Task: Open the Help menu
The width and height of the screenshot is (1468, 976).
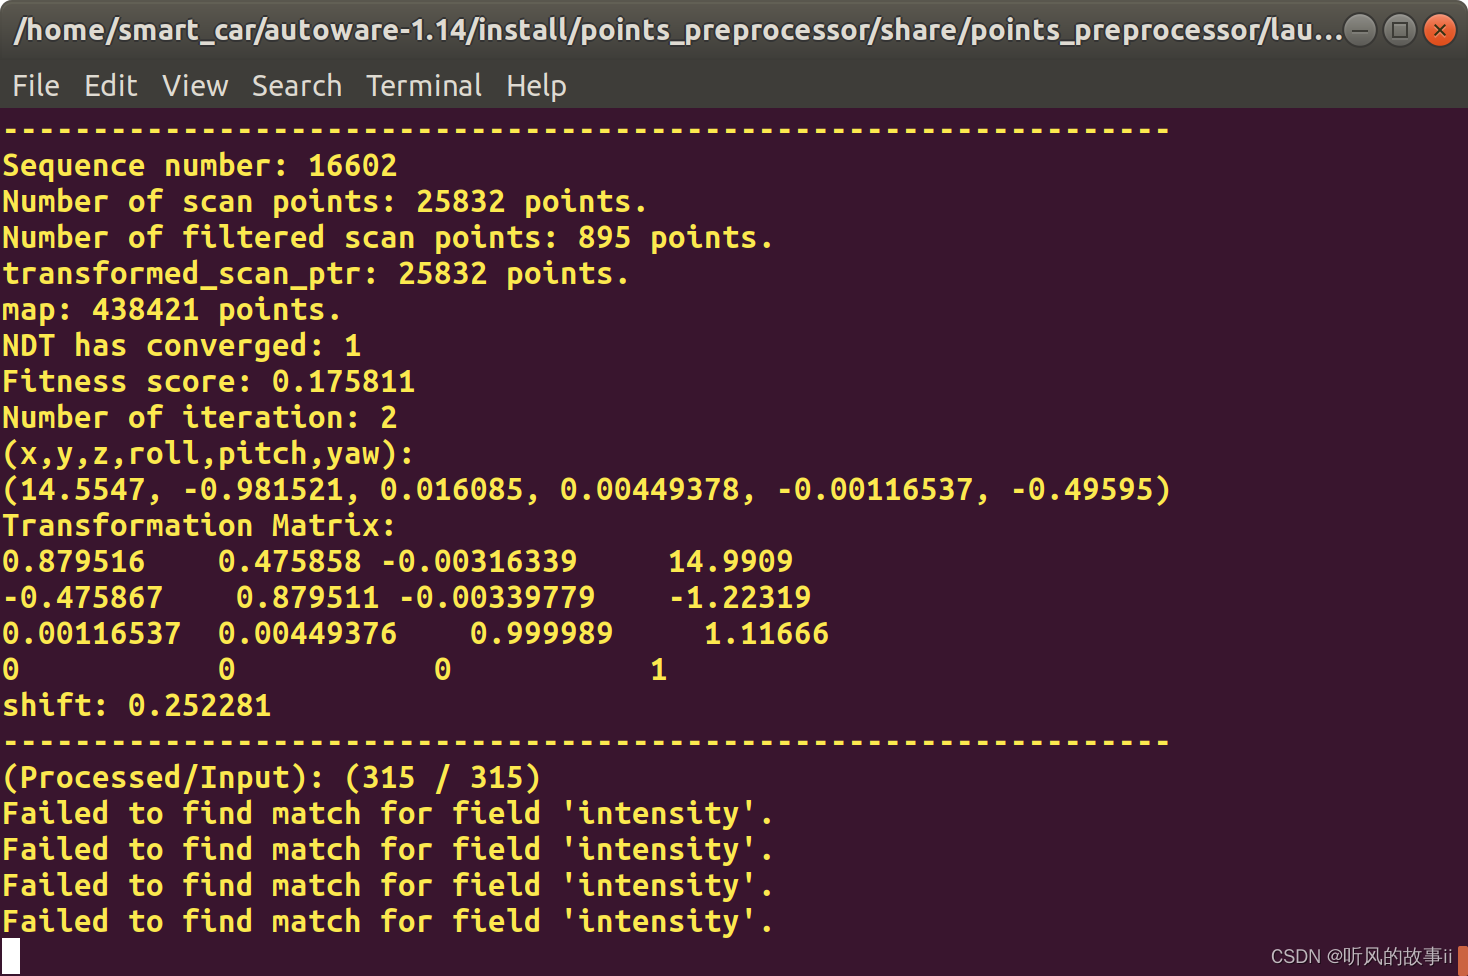Action: tap(536, 86)
